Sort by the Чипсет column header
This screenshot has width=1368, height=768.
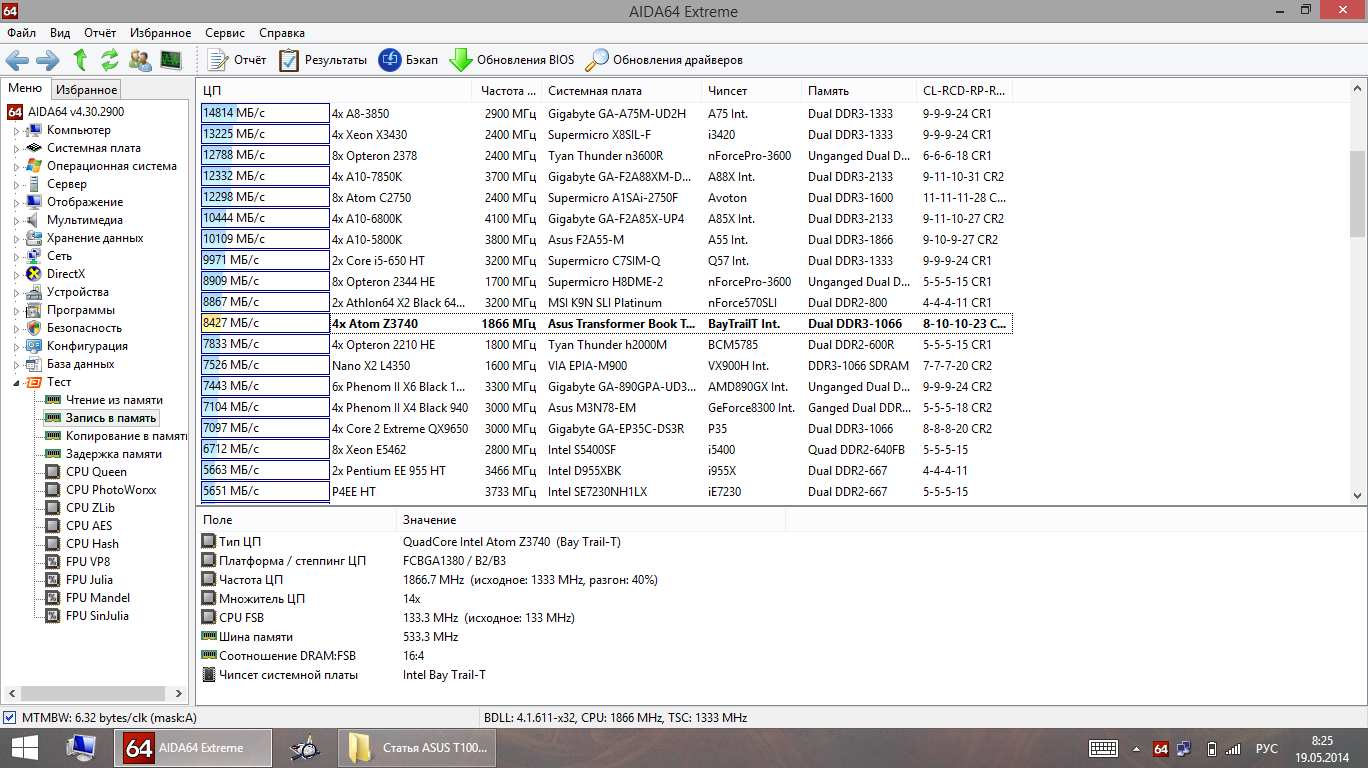click(x=751, y=90)
